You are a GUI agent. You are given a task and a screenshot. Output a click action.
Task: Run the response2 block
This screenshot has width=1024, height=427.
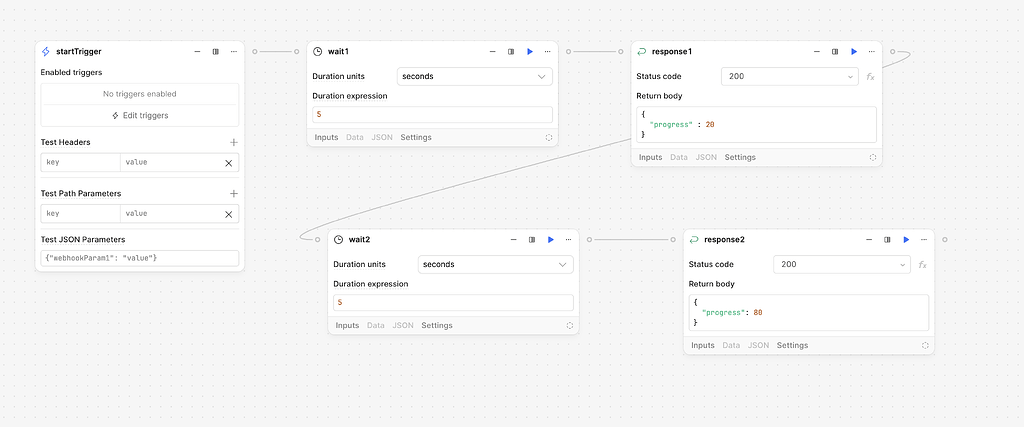906,240
